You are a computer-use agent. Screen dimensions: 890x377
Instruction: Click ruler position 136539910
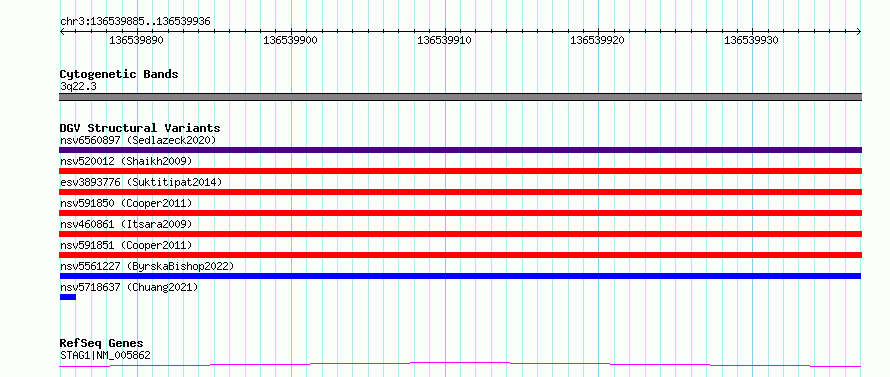[x=444, y=40]
